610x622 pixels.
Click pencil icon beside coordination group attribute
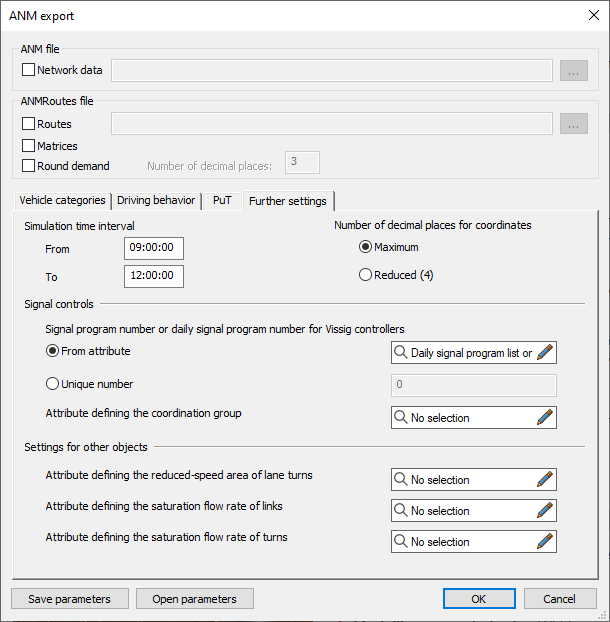544,418
